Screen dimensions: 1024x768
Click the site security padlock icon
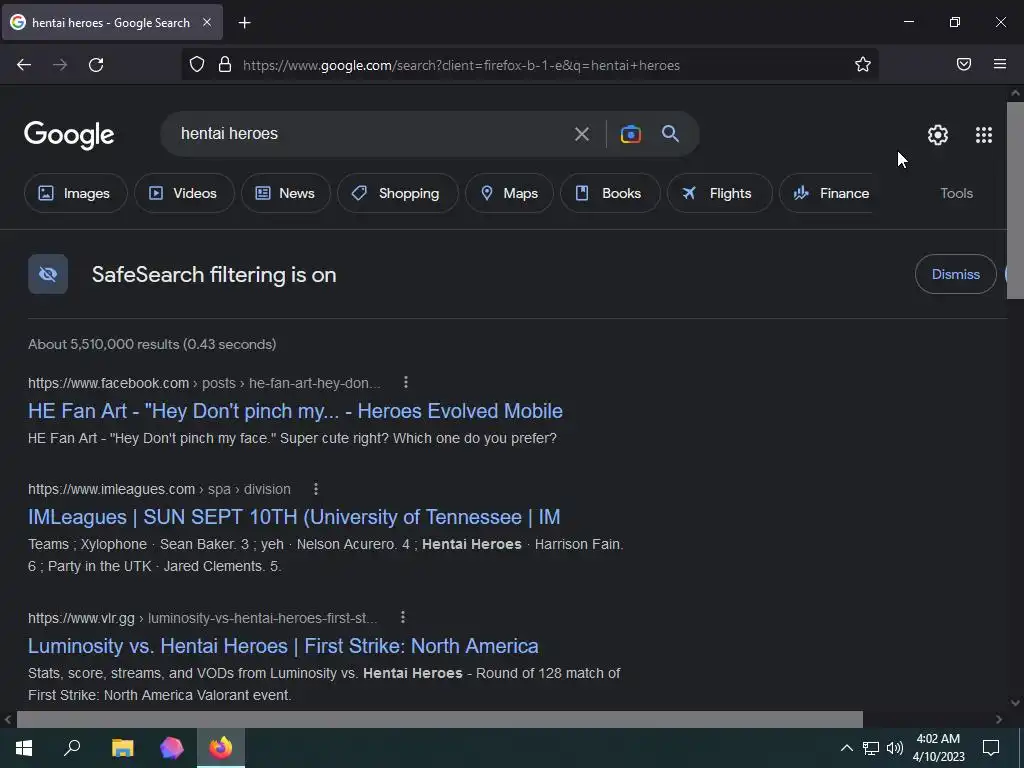pyautogui.click(x=225, y=64)
